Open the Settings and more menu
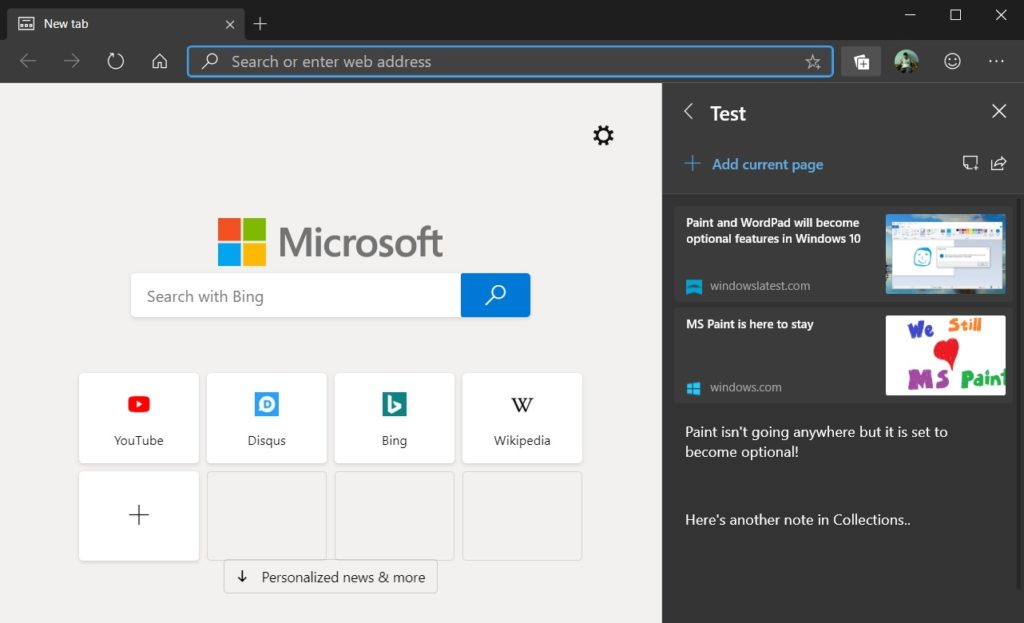 coord(996,61)
